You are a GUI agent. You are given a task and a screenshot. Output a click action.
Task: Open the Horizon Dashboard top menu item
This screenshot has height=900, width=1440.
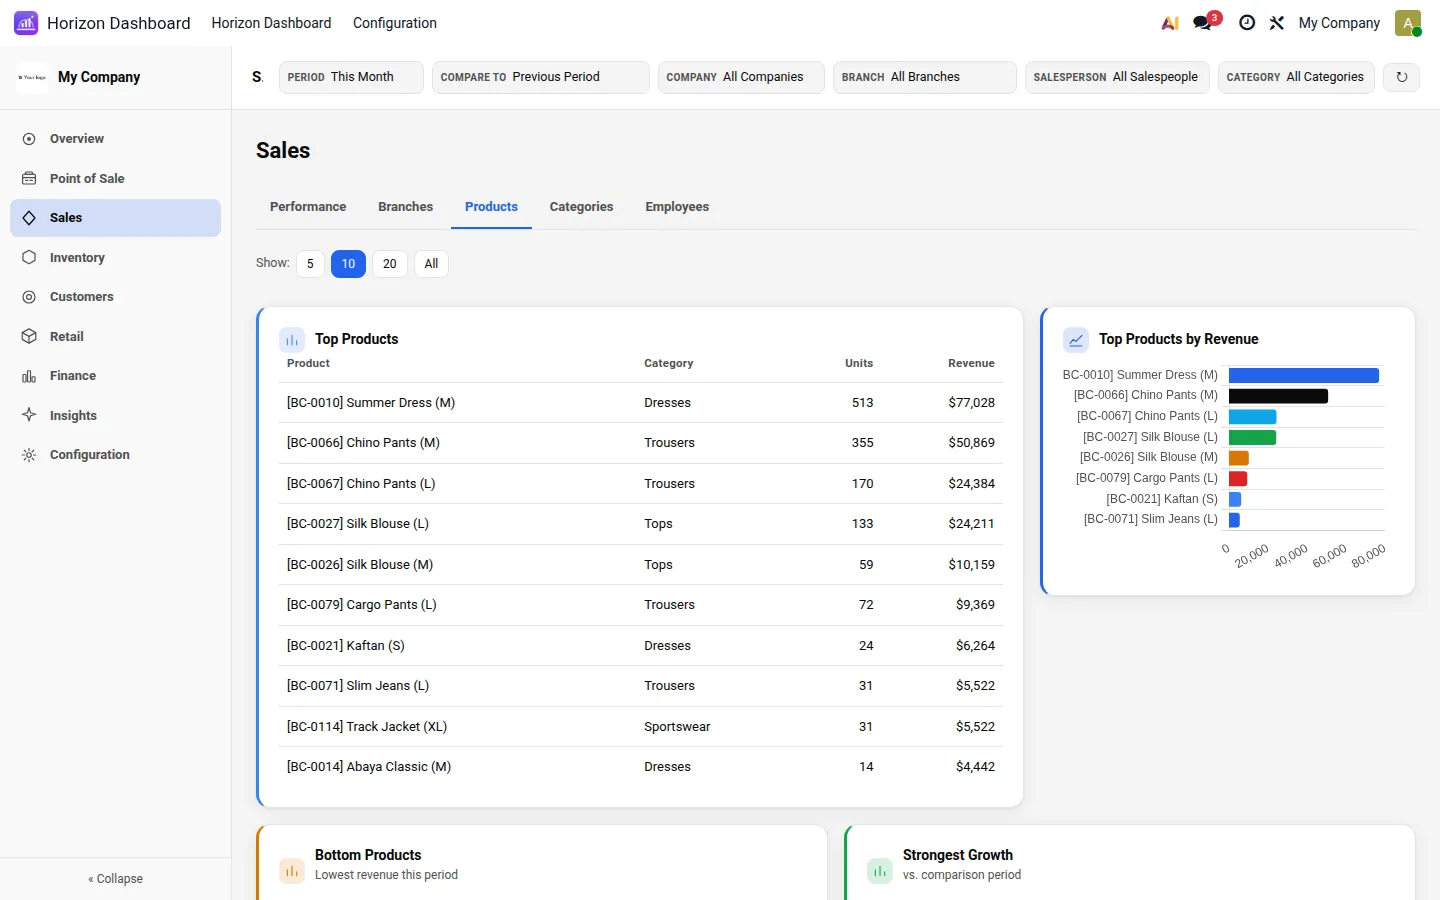271,23
